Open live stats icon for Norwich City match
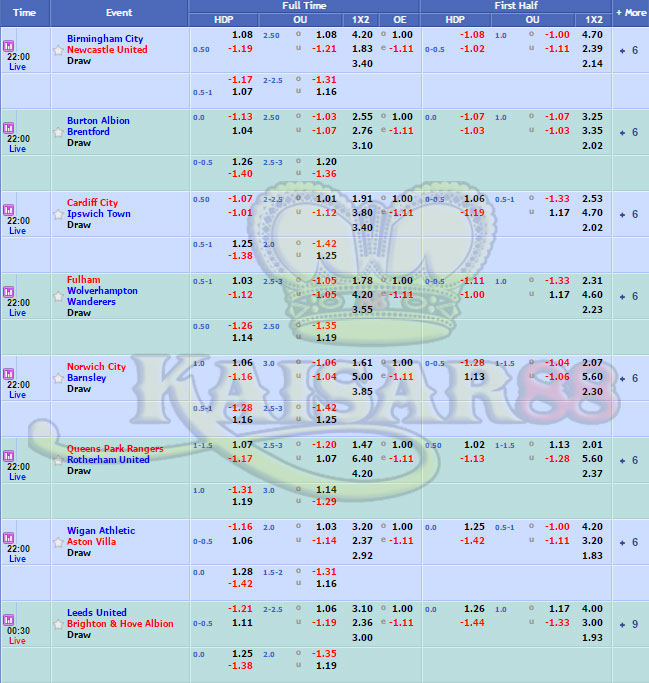Image resolution: width=649 pixels, height=683 pixels. (x=8, y=374)
